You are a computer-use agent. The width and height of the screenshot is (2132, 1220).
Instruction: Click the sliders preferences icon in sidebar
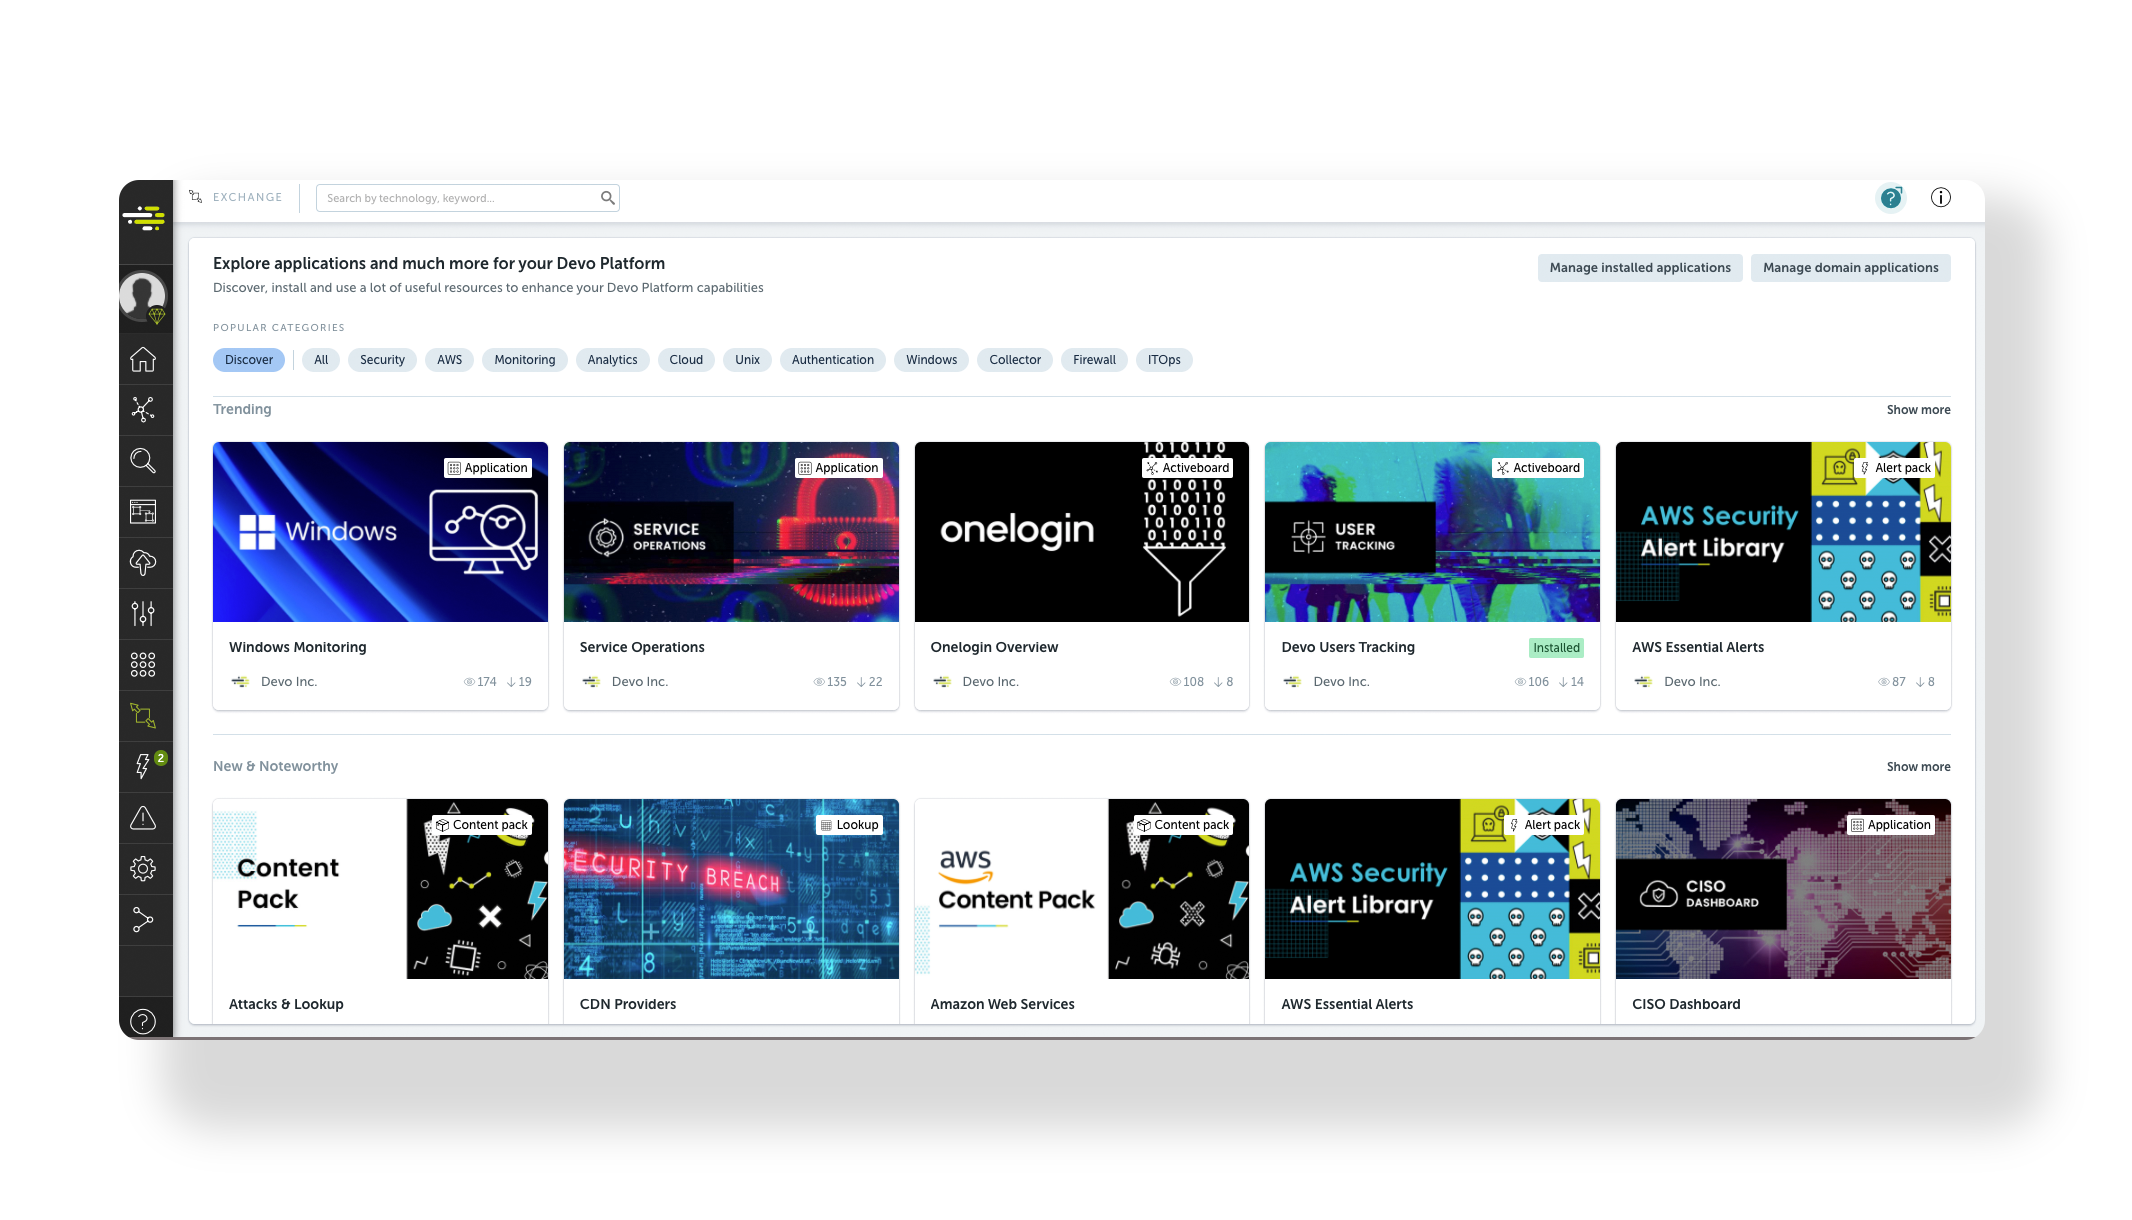pos(143,613)
